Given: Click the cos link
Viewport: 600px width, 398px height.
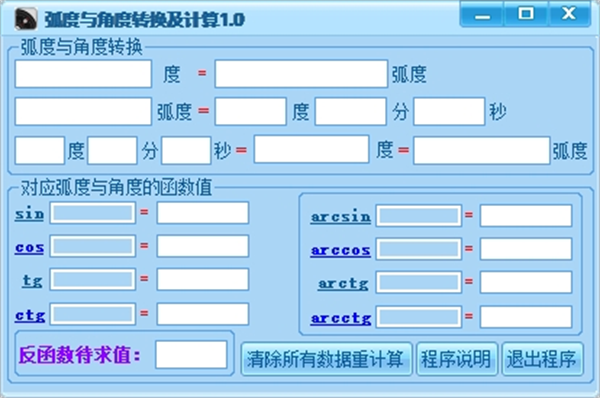Looking at the screenshot, I should click(29, 248).
